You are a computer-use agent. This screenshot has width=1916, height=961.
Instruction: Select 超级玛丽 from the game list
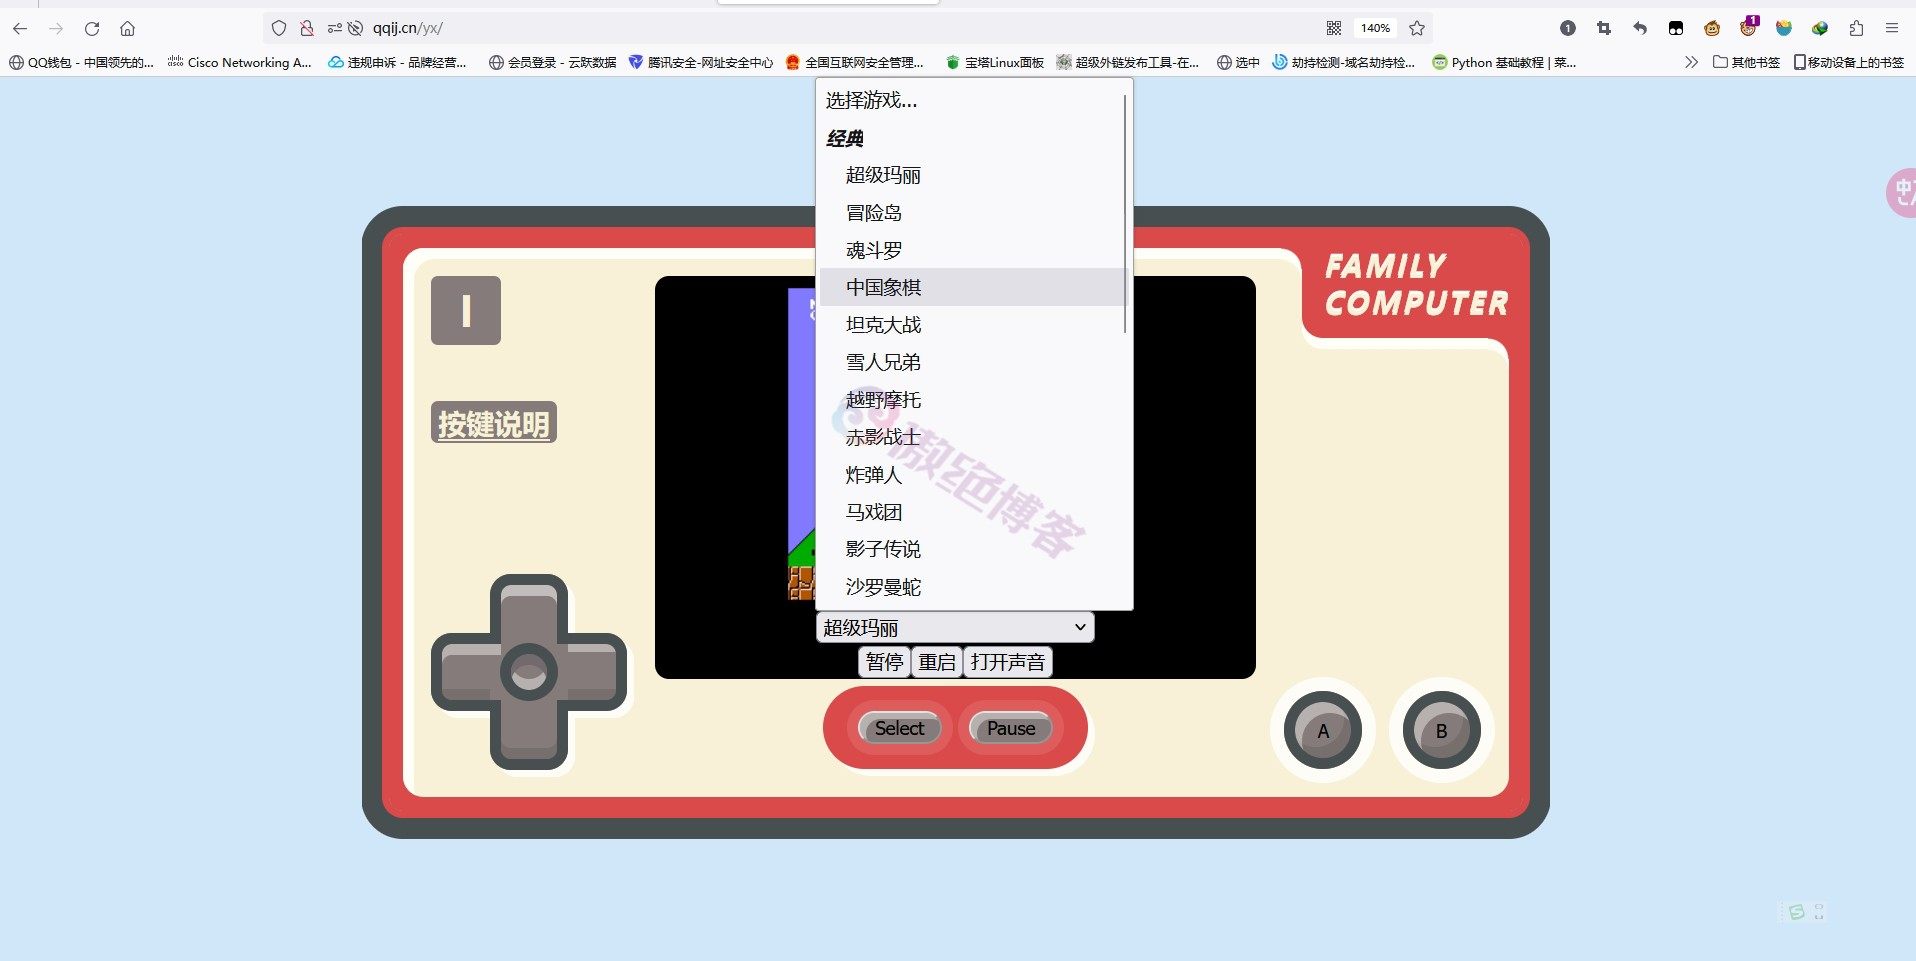coord(972,175)
